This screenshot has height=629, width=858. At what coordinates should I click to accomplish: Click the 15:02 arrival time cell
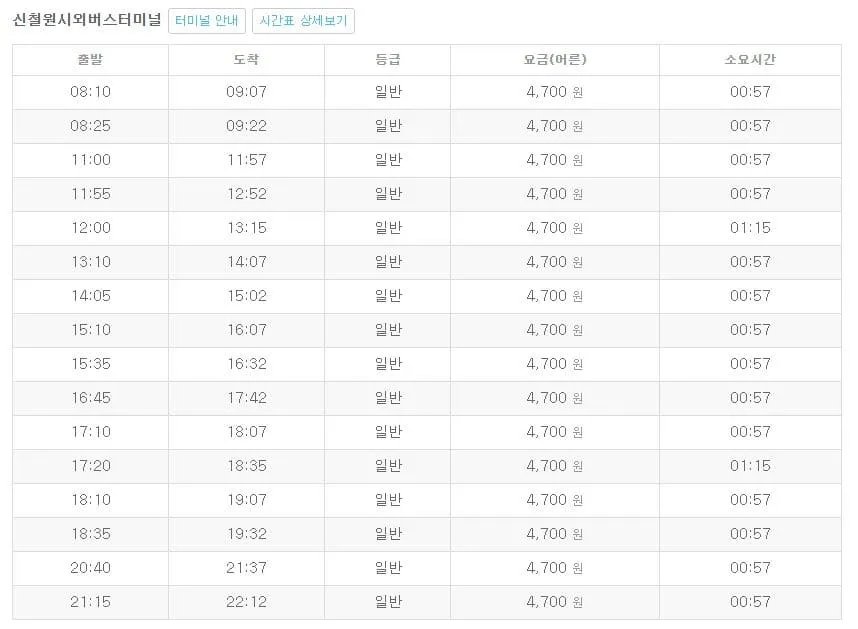[x=245, y=295]
